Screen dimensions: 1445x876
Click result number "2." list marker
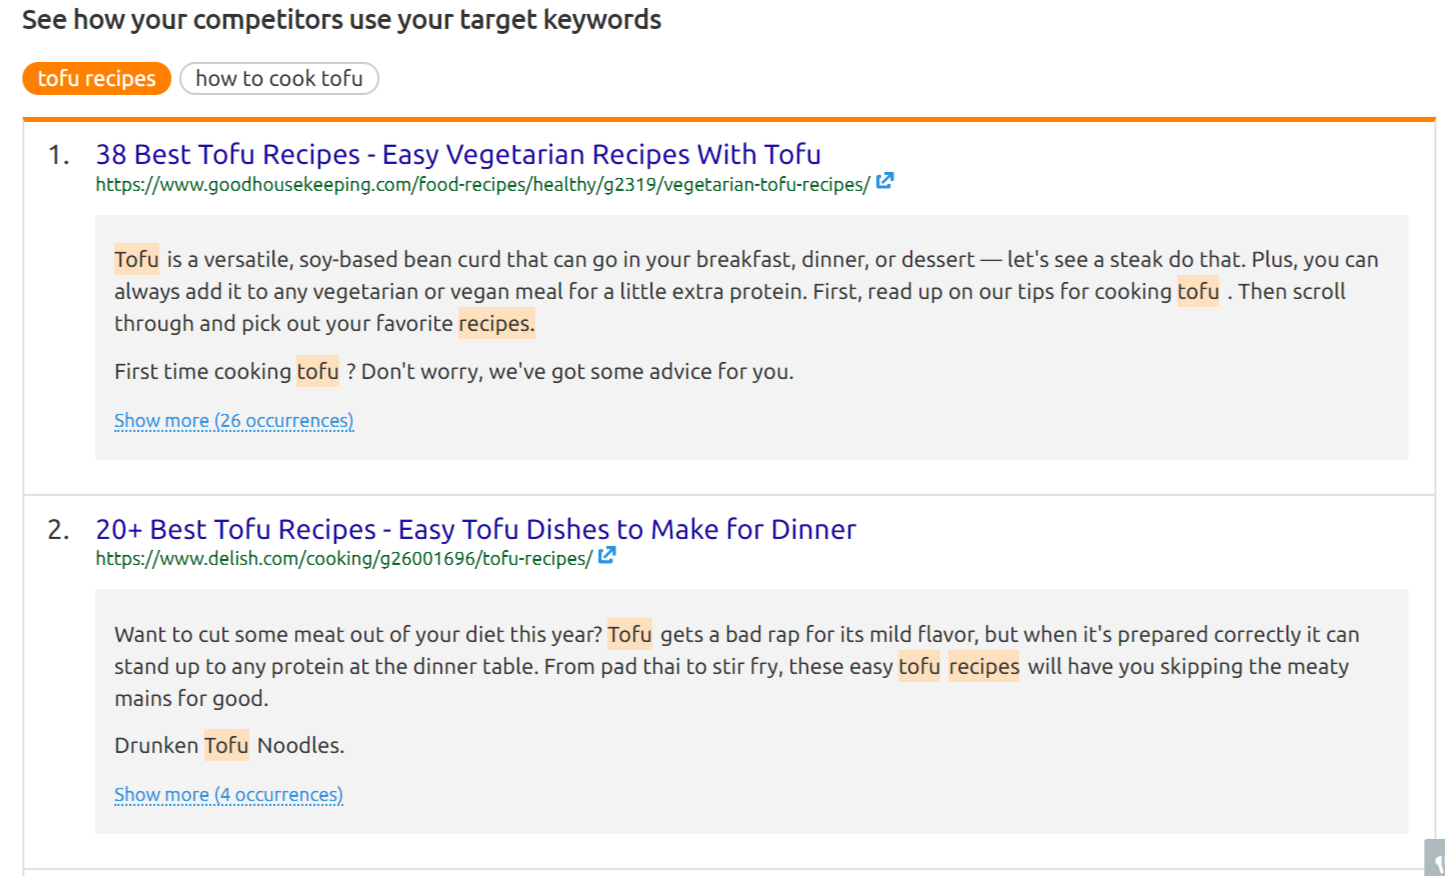pyautogui.click(x=59, y=529)
